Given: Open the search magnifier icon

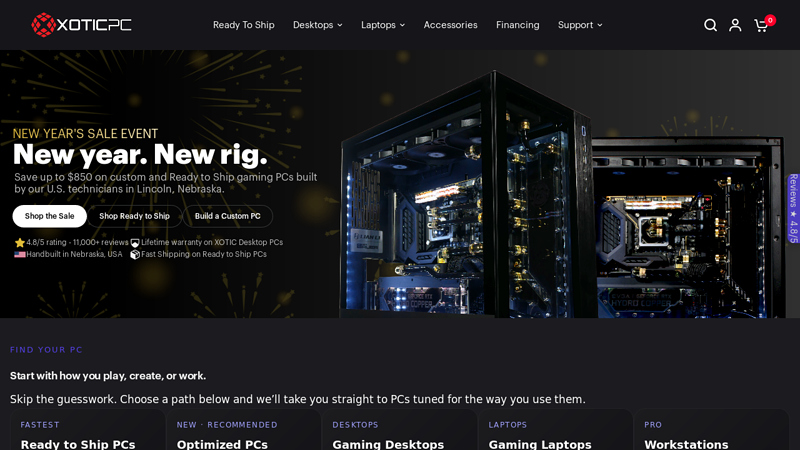Looking at the screenshot, I should tap(710, 25).
